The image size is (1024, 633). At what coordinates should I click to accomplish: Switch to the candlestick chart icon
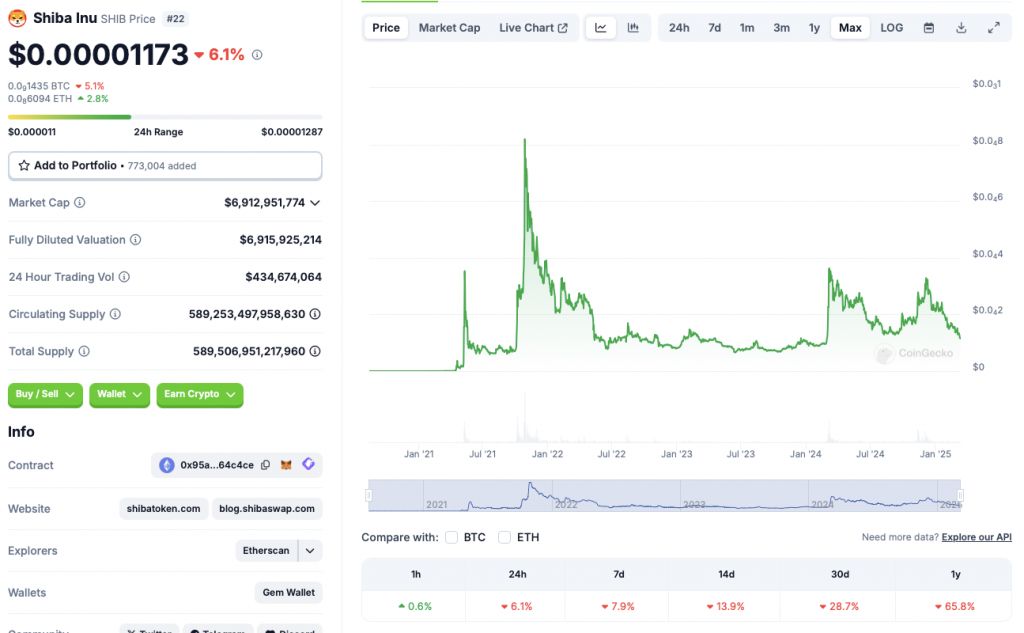633,27
